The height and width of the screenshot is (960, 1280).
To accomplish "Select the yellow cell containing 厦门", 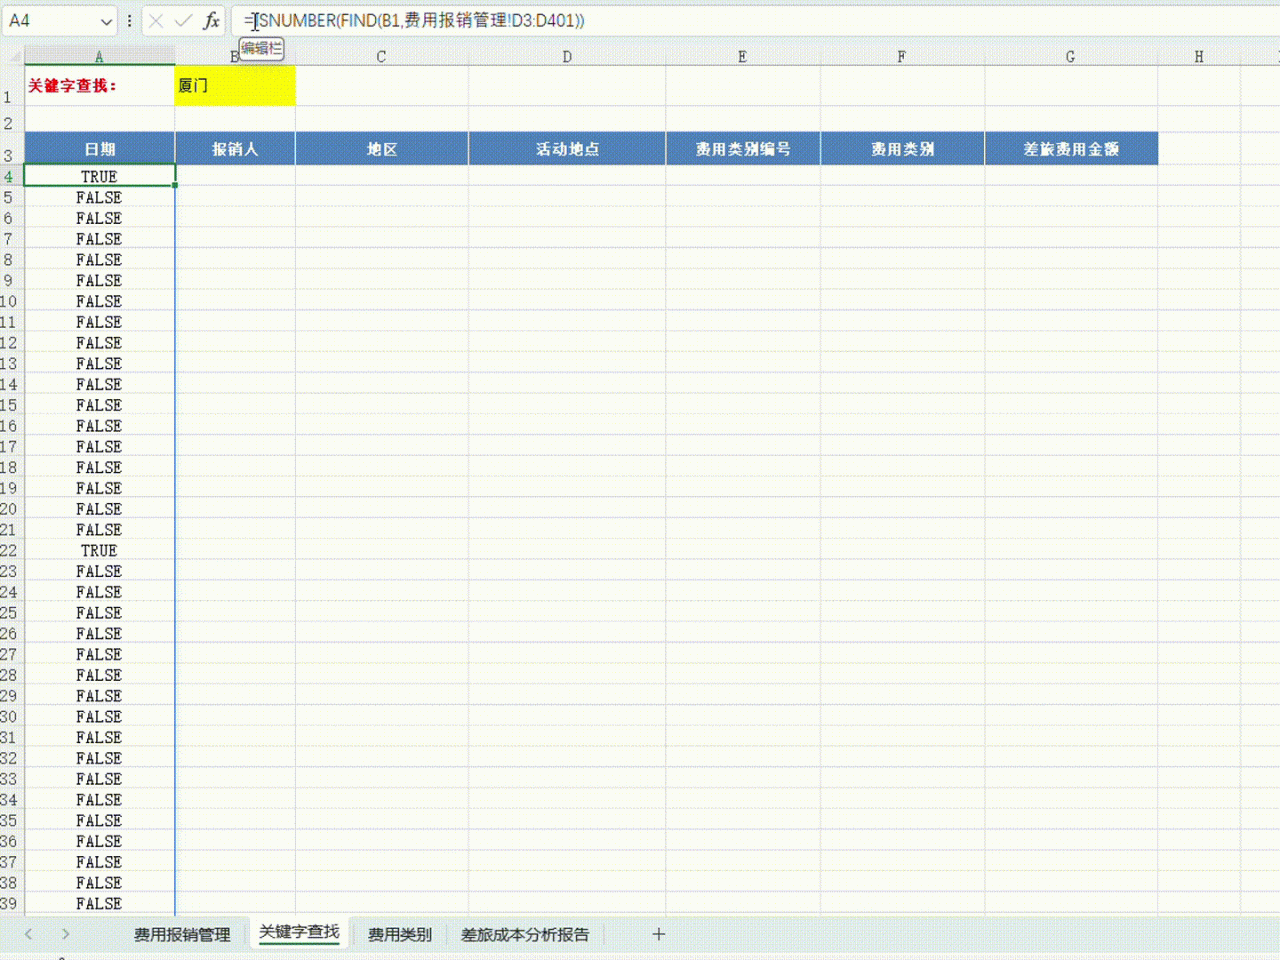I will [x=235, y=86].
